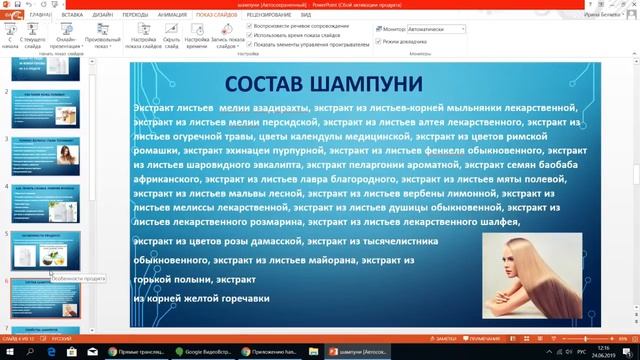The image size is (640, 360).
Task: Switch to the РЕЦЕНЗИРОВАНИЕ ribbon tab
Action: 269,15
